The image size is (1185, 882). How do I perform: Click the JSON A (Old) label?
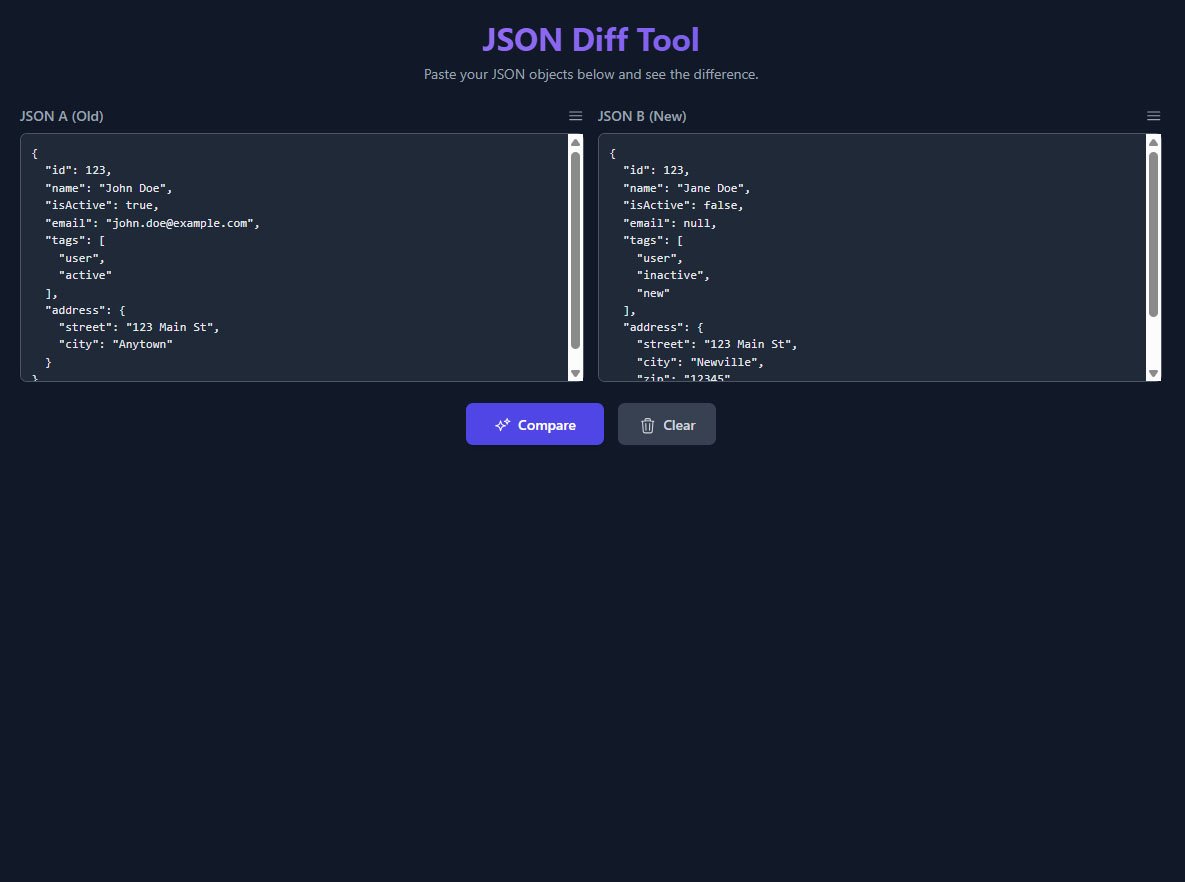coord(62,116)
